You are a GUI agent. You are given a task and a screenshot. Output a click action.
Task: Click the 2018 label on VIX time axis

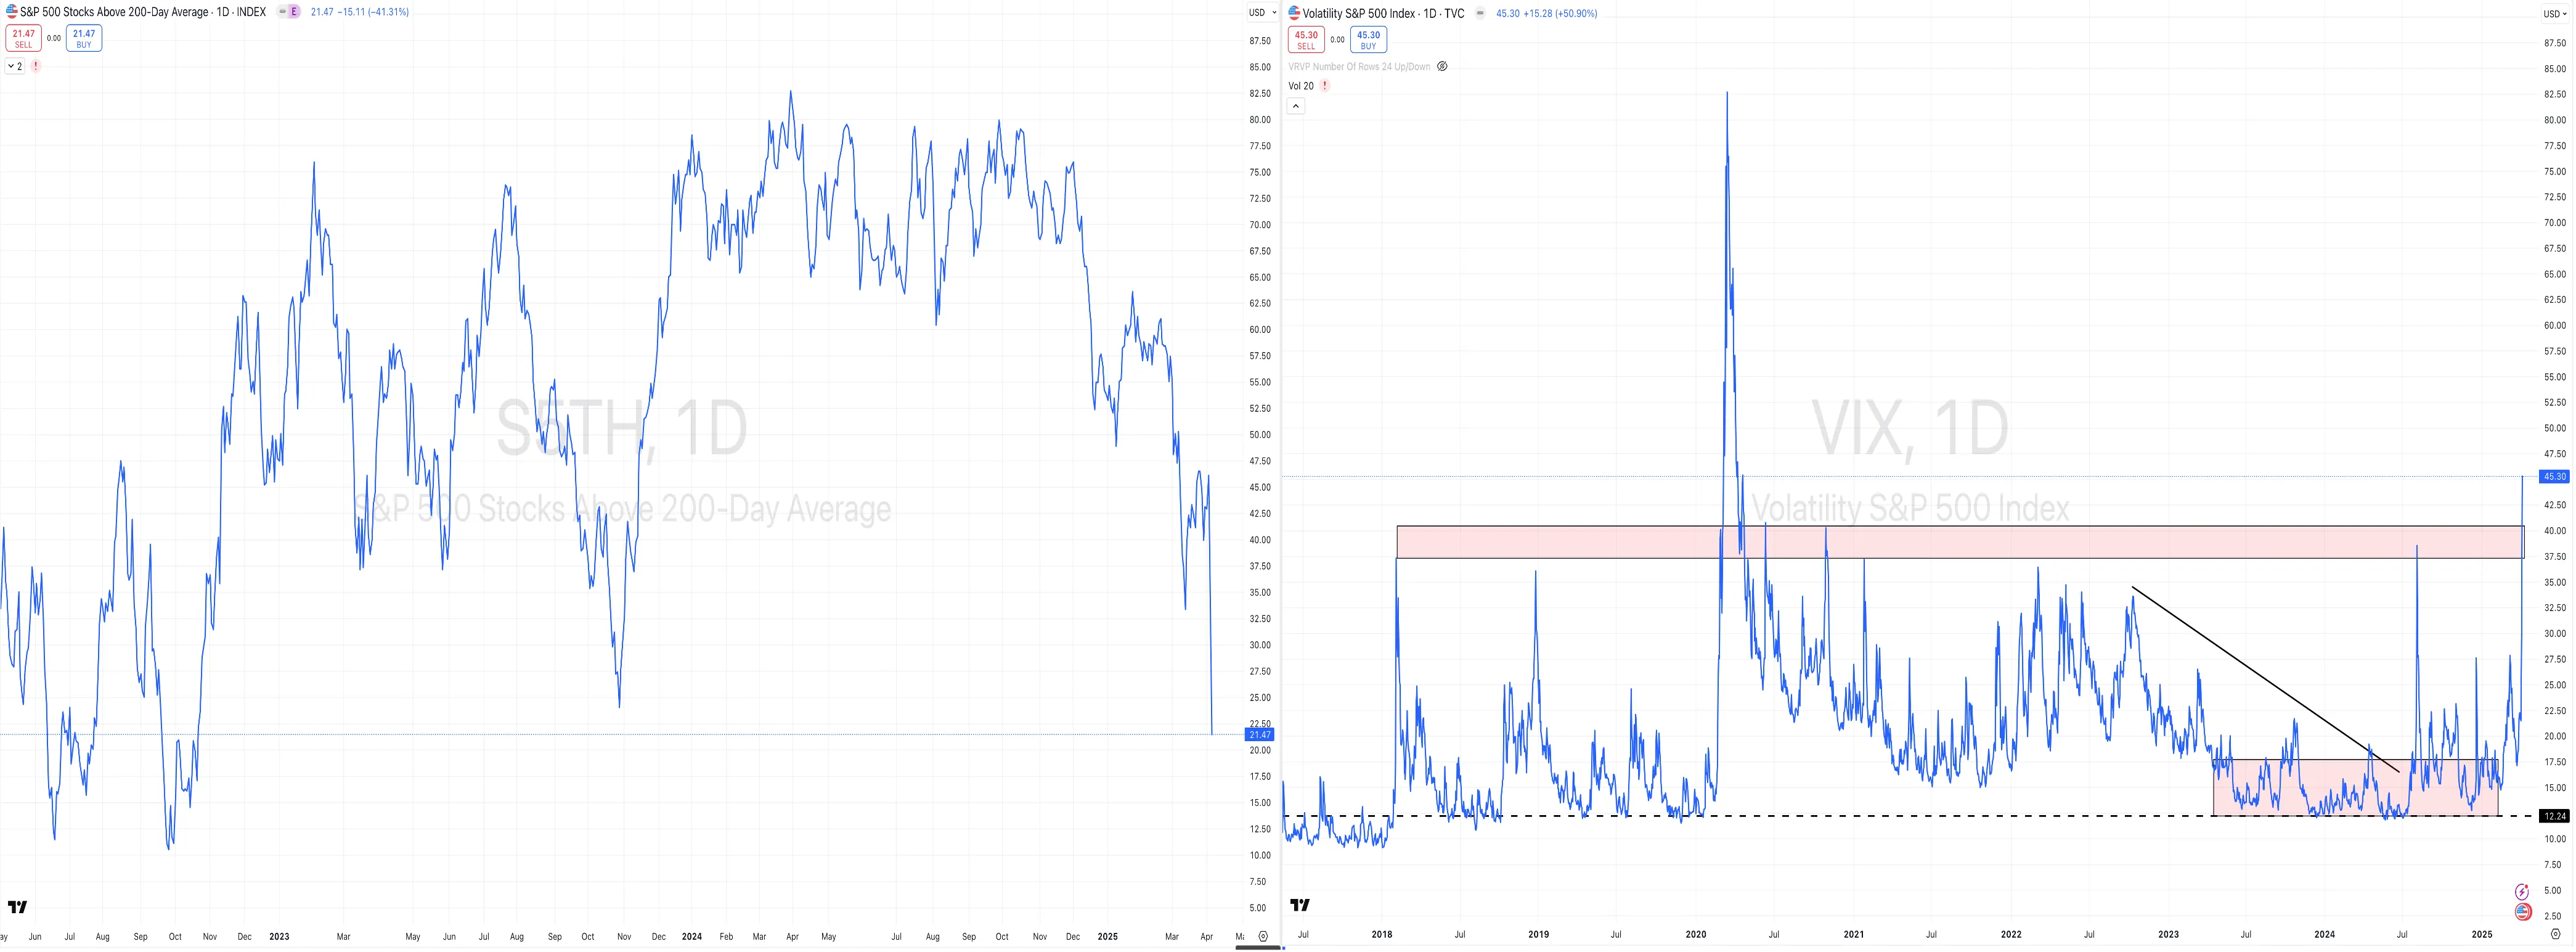pyautogui.click(x=1381, y=935)
